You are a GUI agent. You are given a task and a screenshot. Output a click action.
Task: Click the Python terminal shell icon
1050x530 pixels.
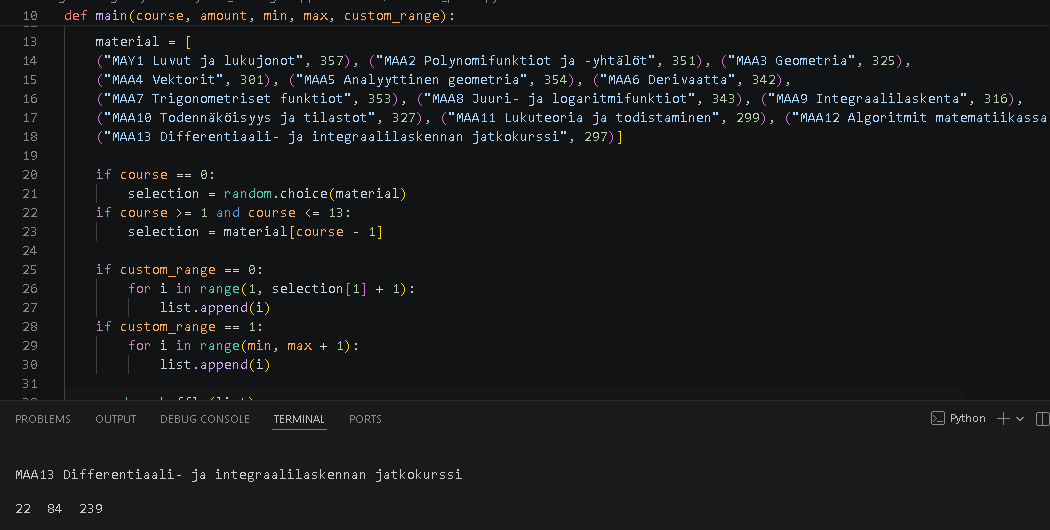pyautogui.click(x=938, y=419)
